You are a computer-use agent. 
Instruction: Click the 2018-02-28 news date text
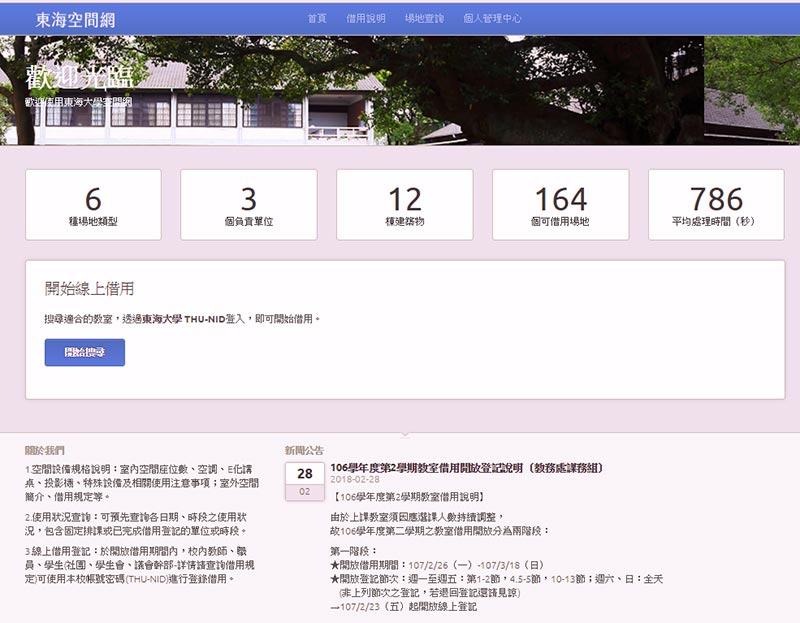pyautogui.click(x=355, y=480)
